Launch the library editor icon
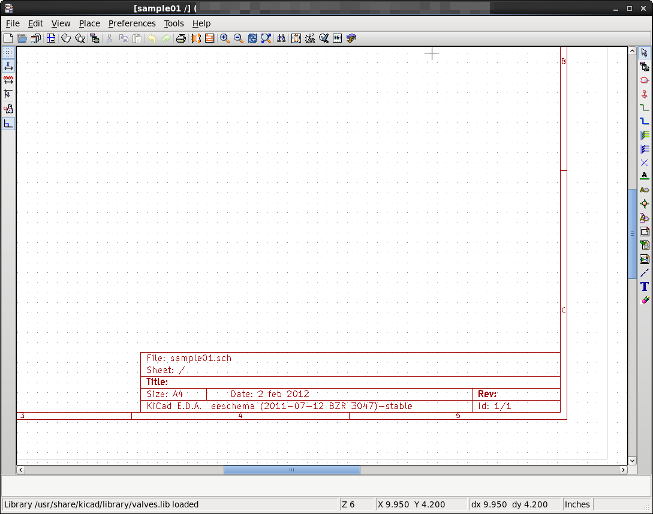This screenshot has width=653, height=514. [66, 38]
